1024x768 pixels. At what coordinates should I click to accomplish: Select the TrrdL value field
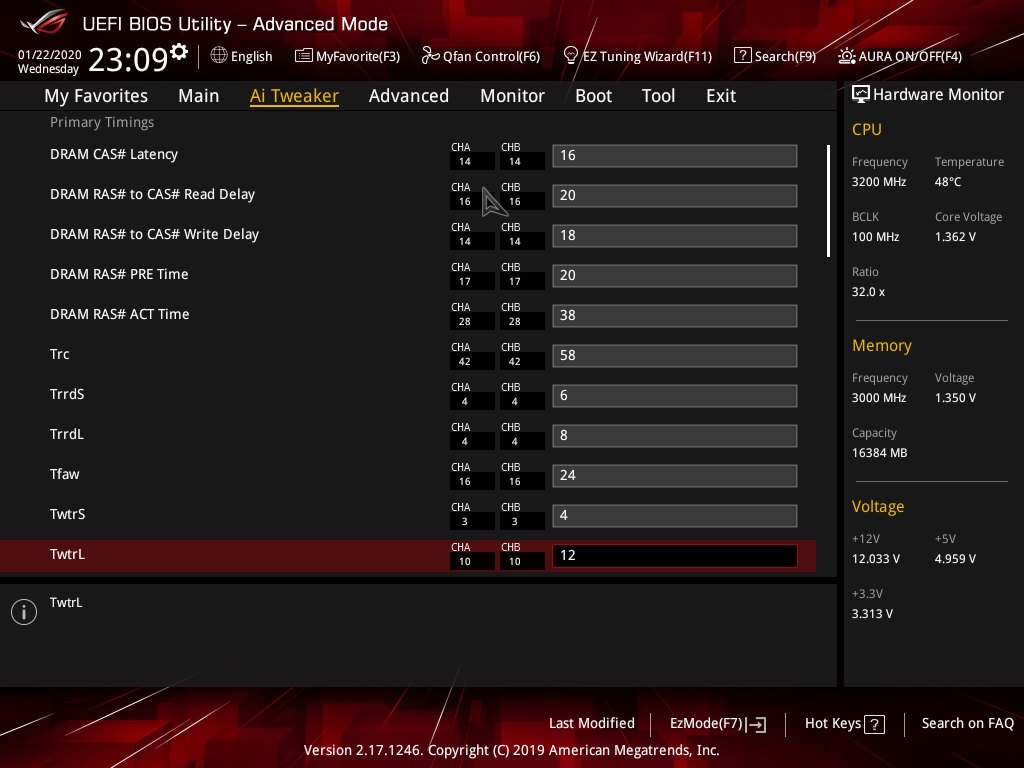point(675,436)
